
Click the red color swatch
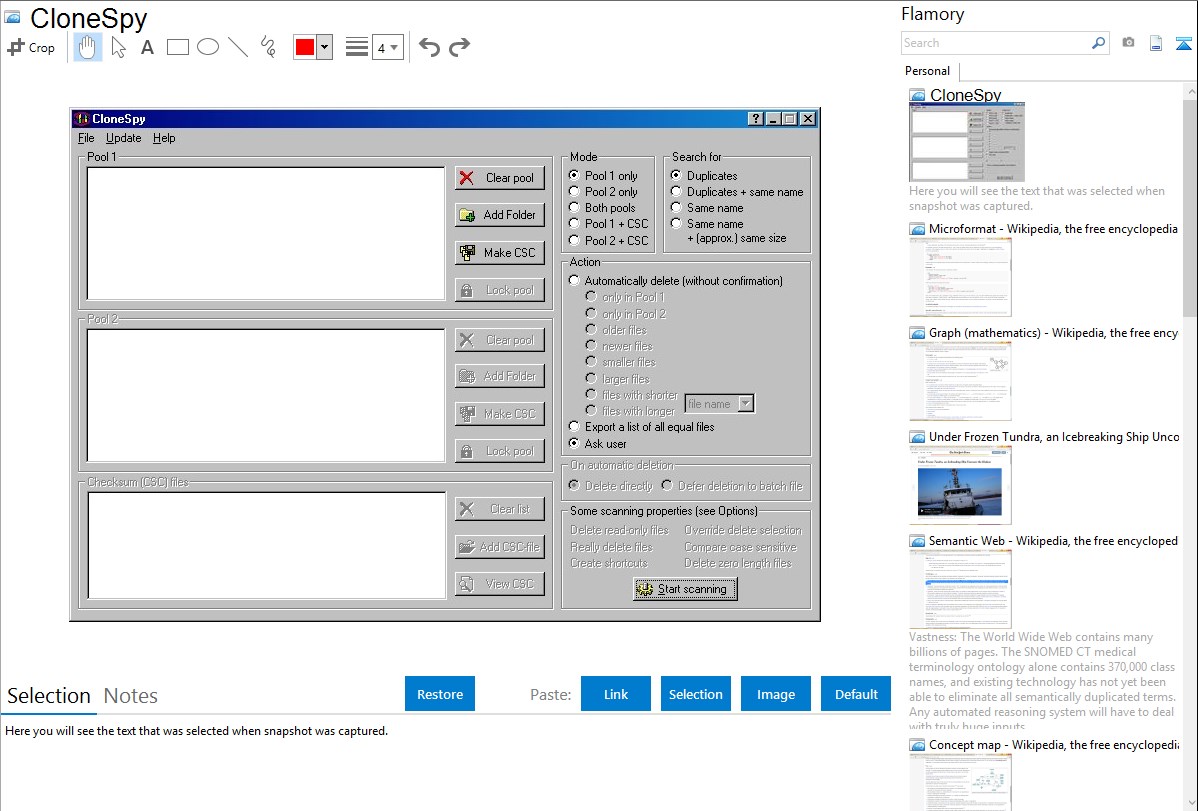coord(304,47)
